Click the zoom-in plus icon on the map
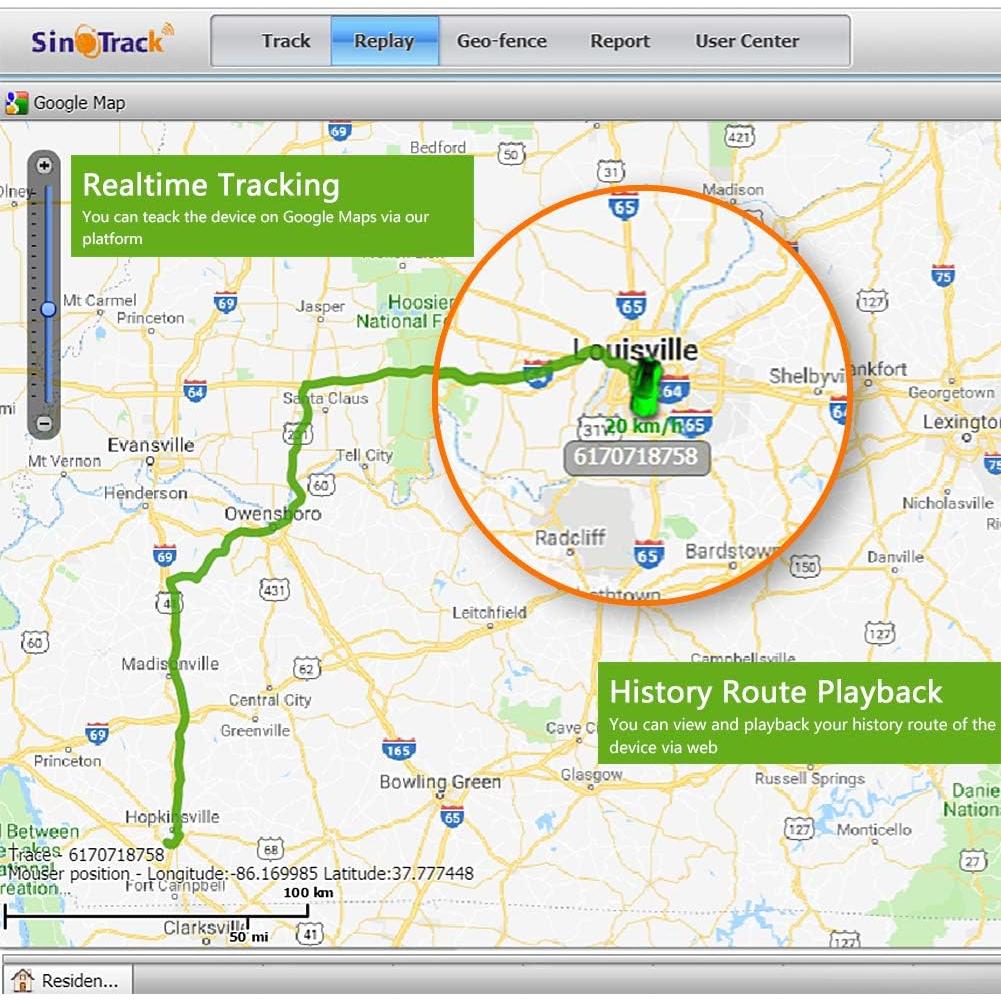This screenshot has width=1001, height=1001. pyautogui.click(x=43, y=165)
